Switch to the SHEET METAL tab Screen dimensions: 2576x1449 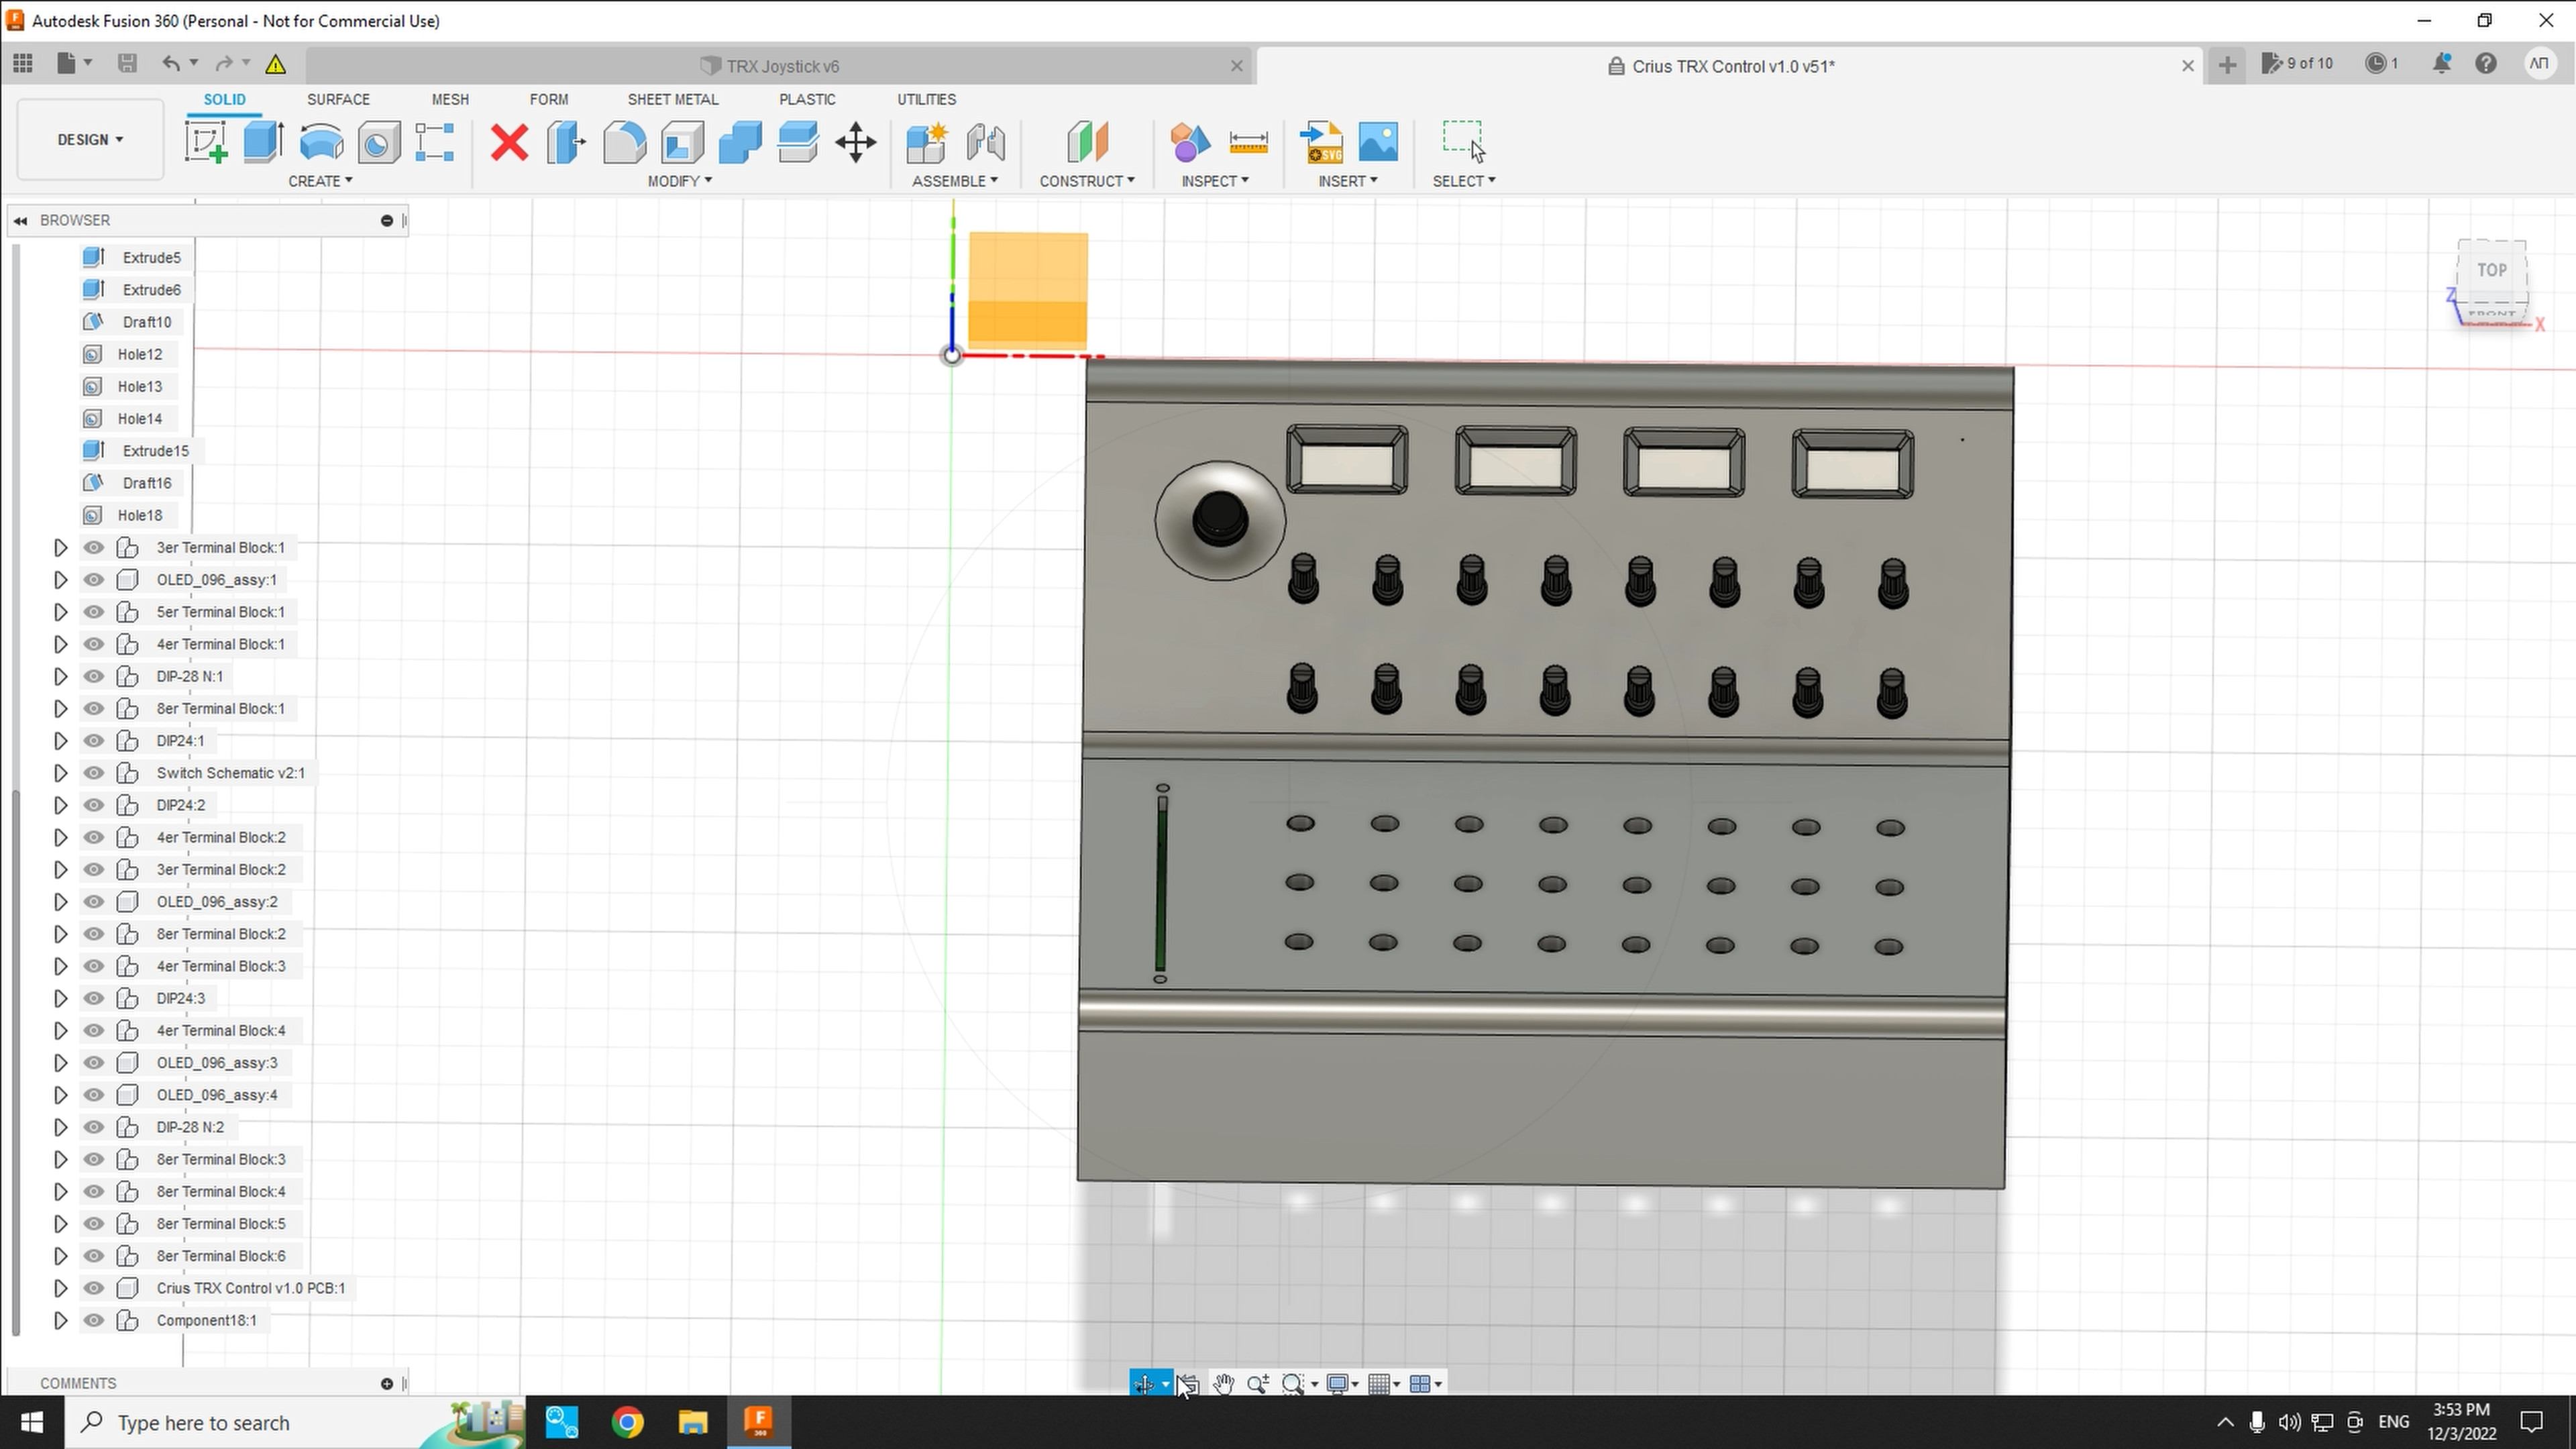[x=672, y=99]
